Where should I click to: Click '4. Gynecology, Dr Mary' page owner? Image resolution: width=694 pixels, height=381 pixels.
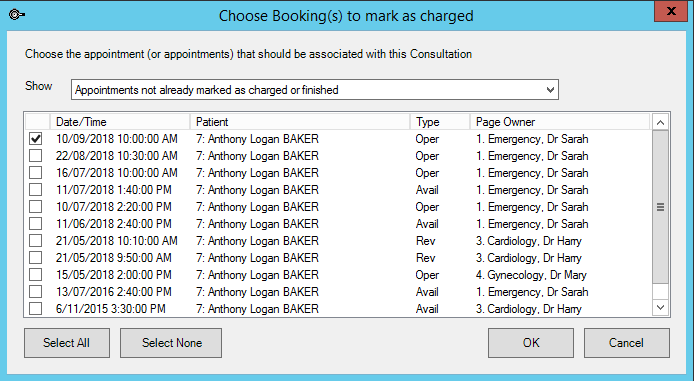531,275
